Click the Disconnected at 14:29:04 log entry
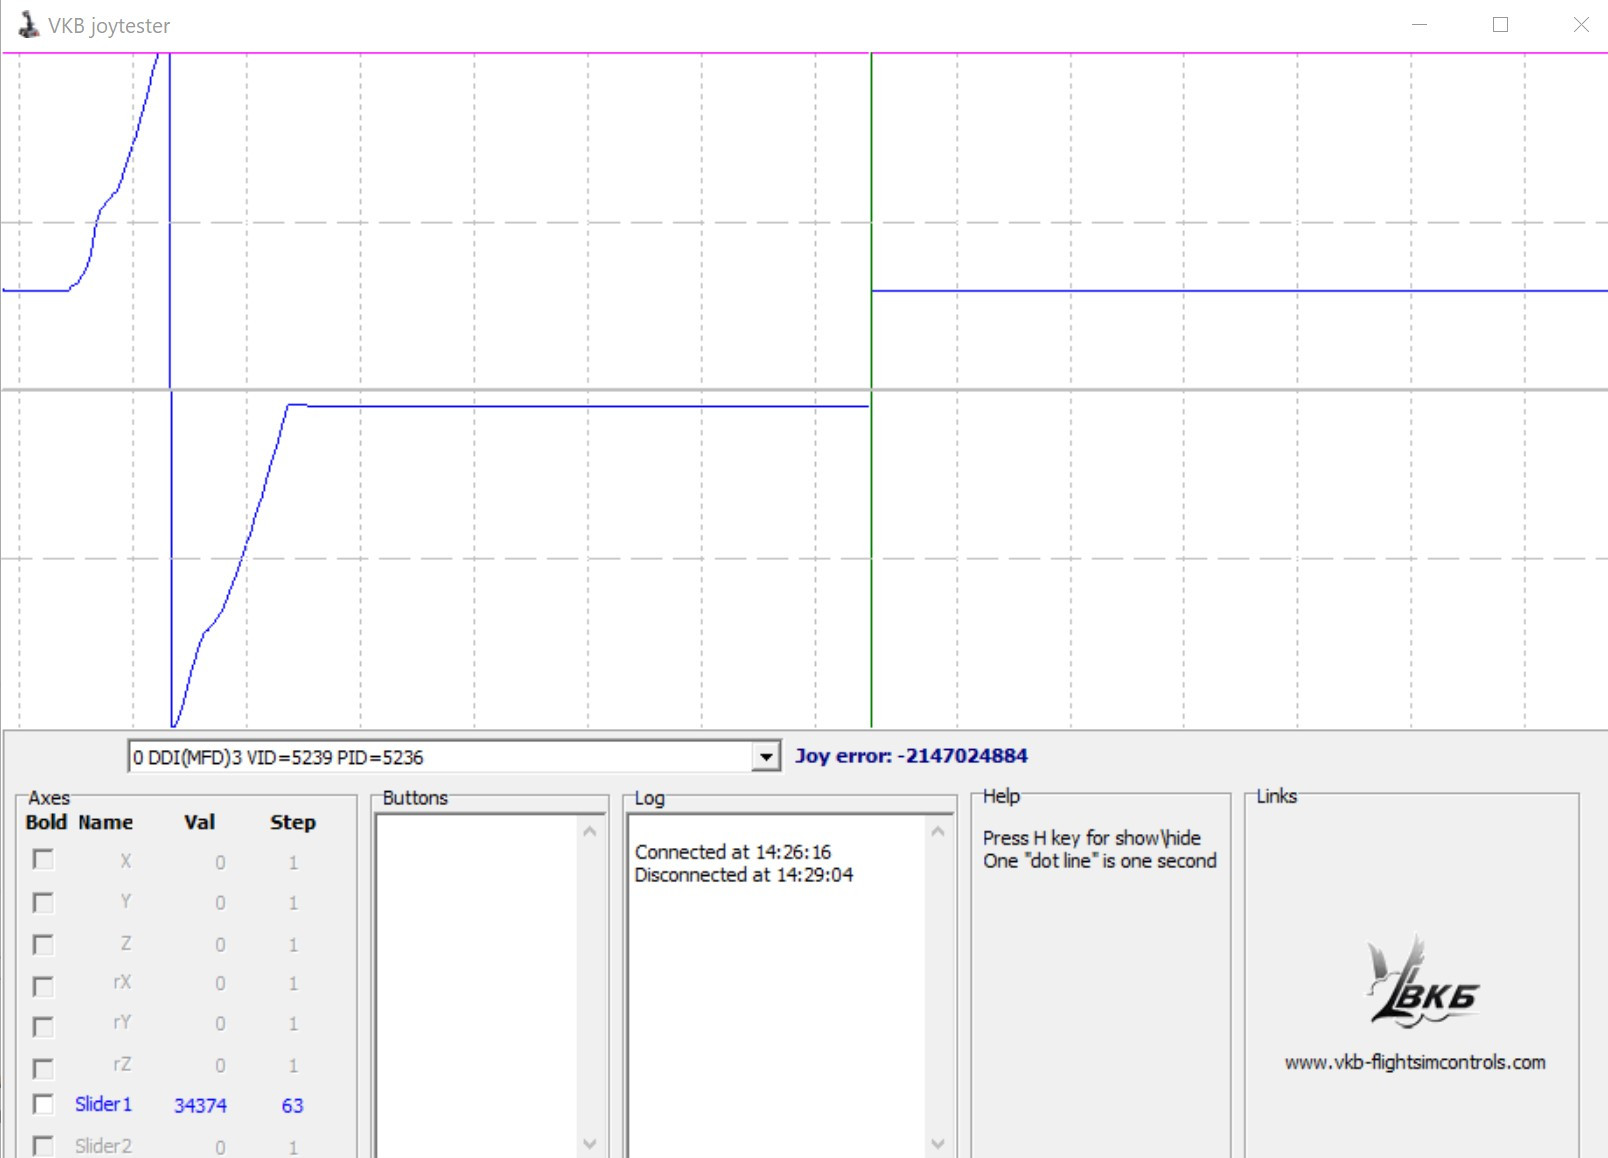The image size is (1608, 1158). click(x=744, y=875)
